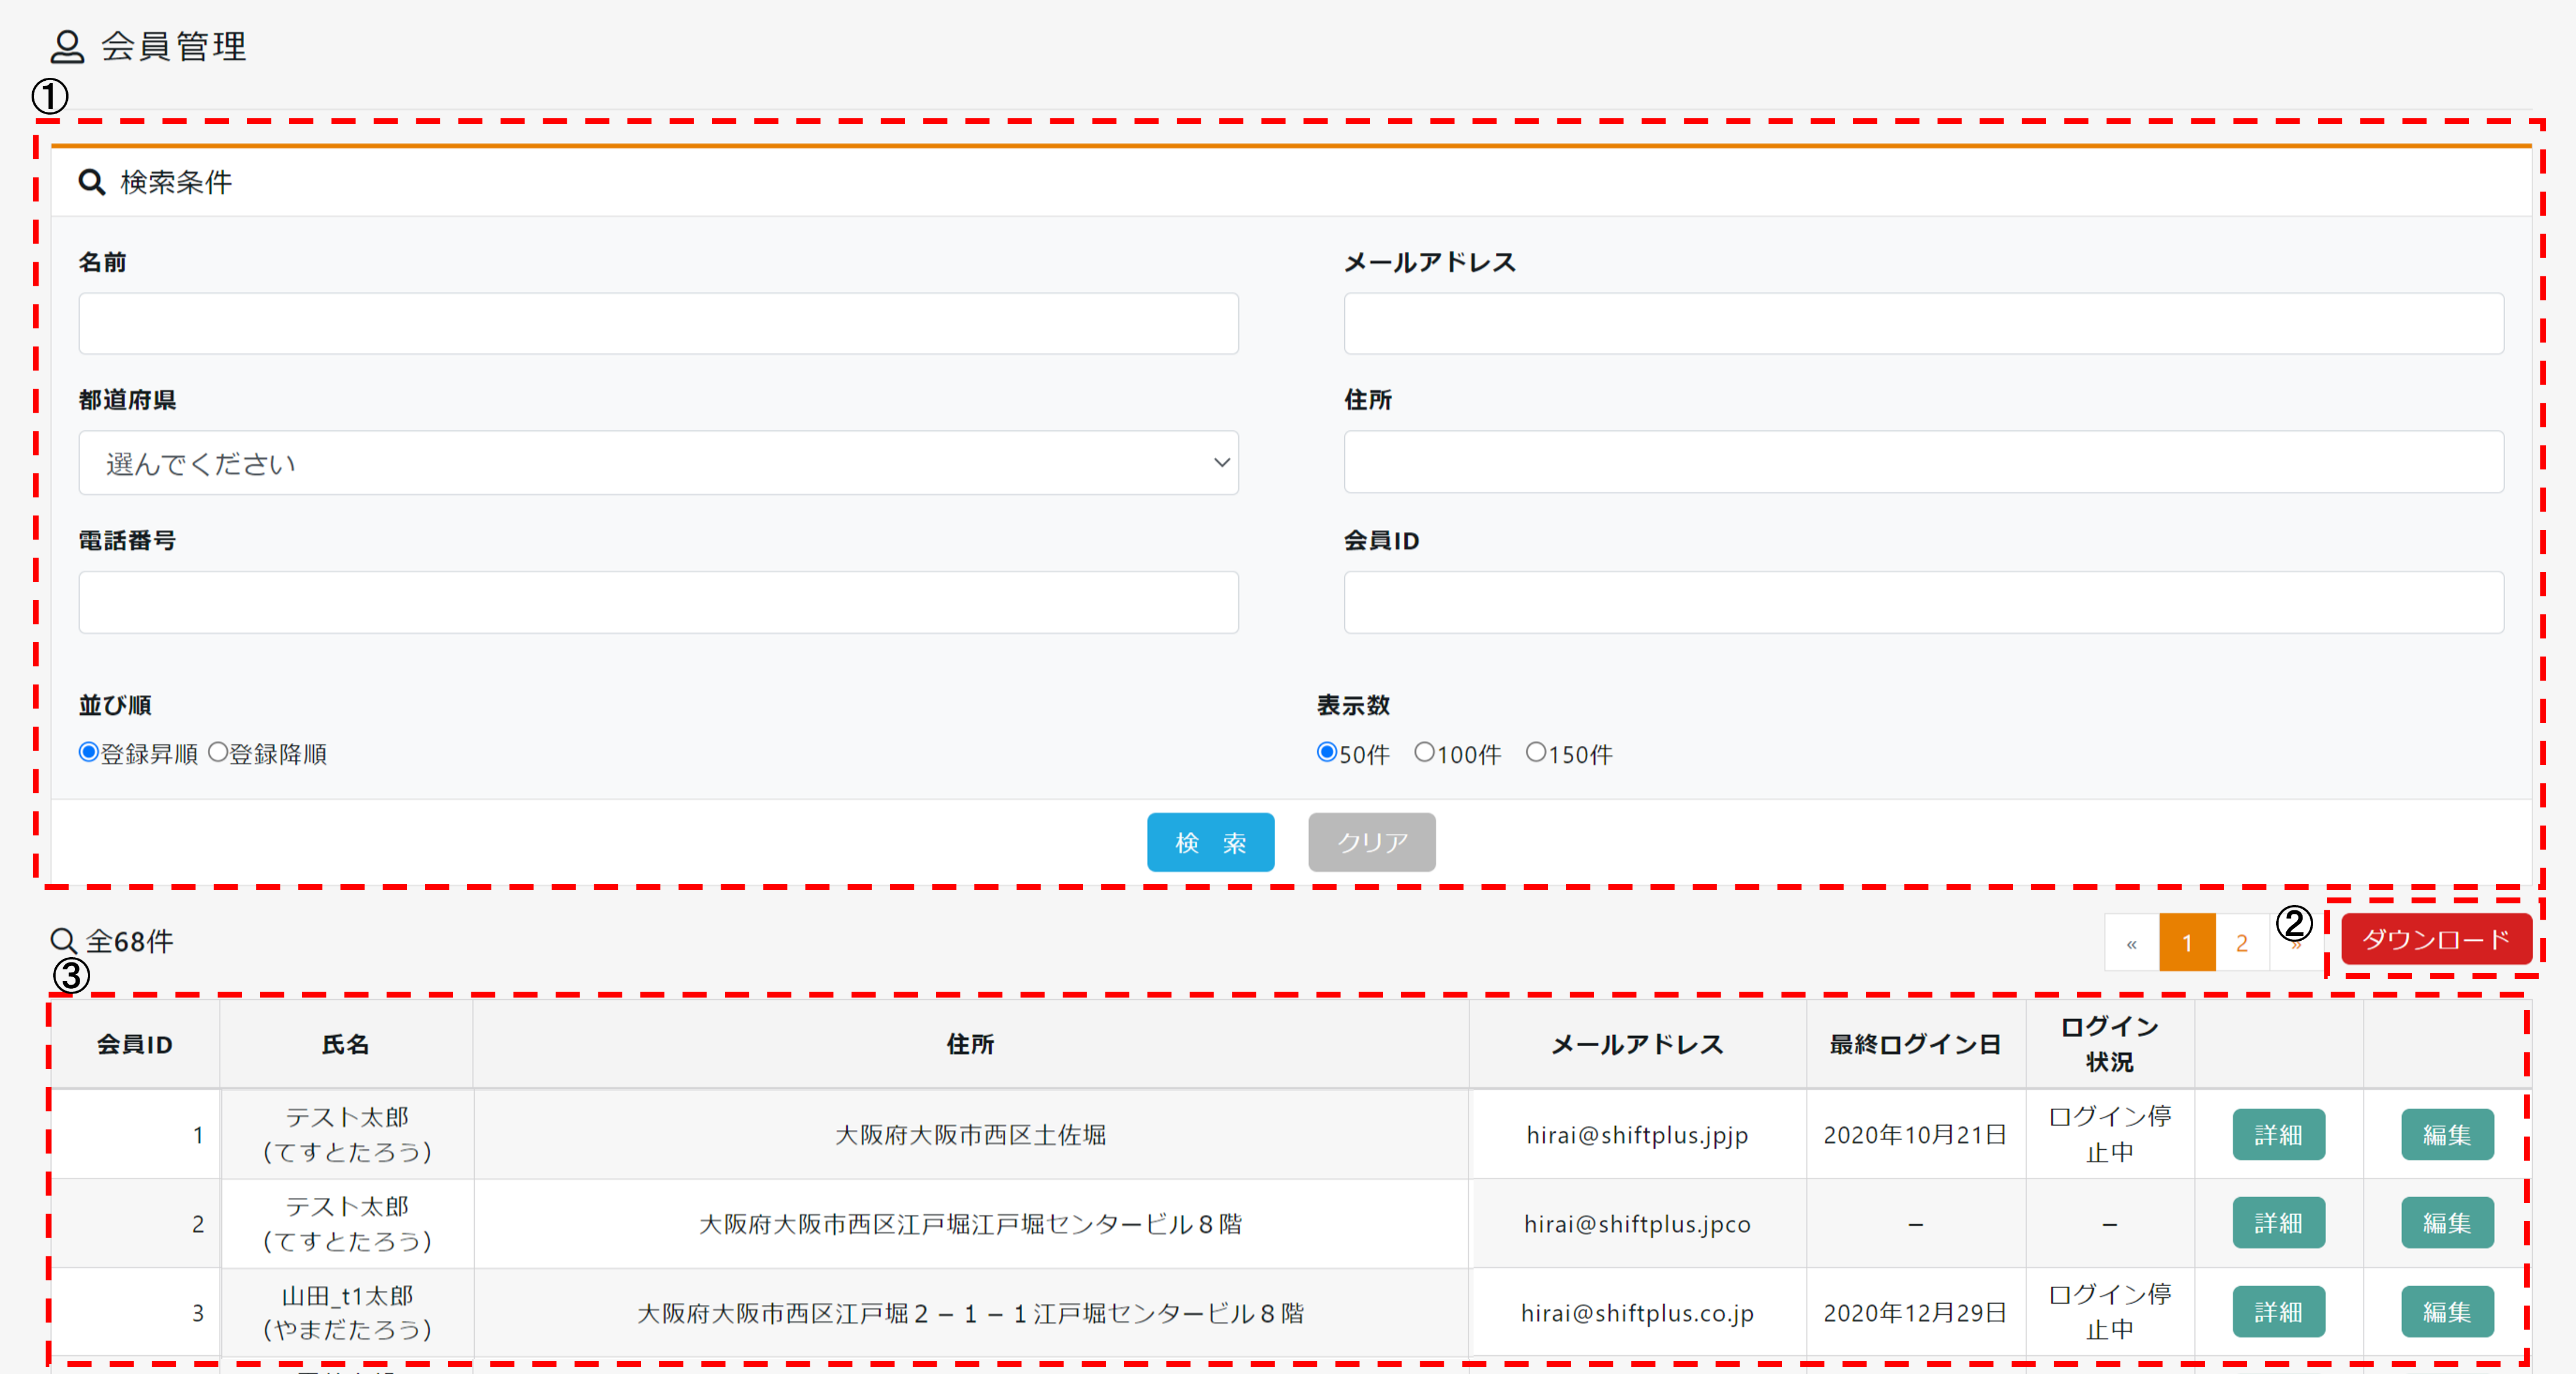
Task: Click the magnifier icon beside 全68件
Action: coord(63,941)
